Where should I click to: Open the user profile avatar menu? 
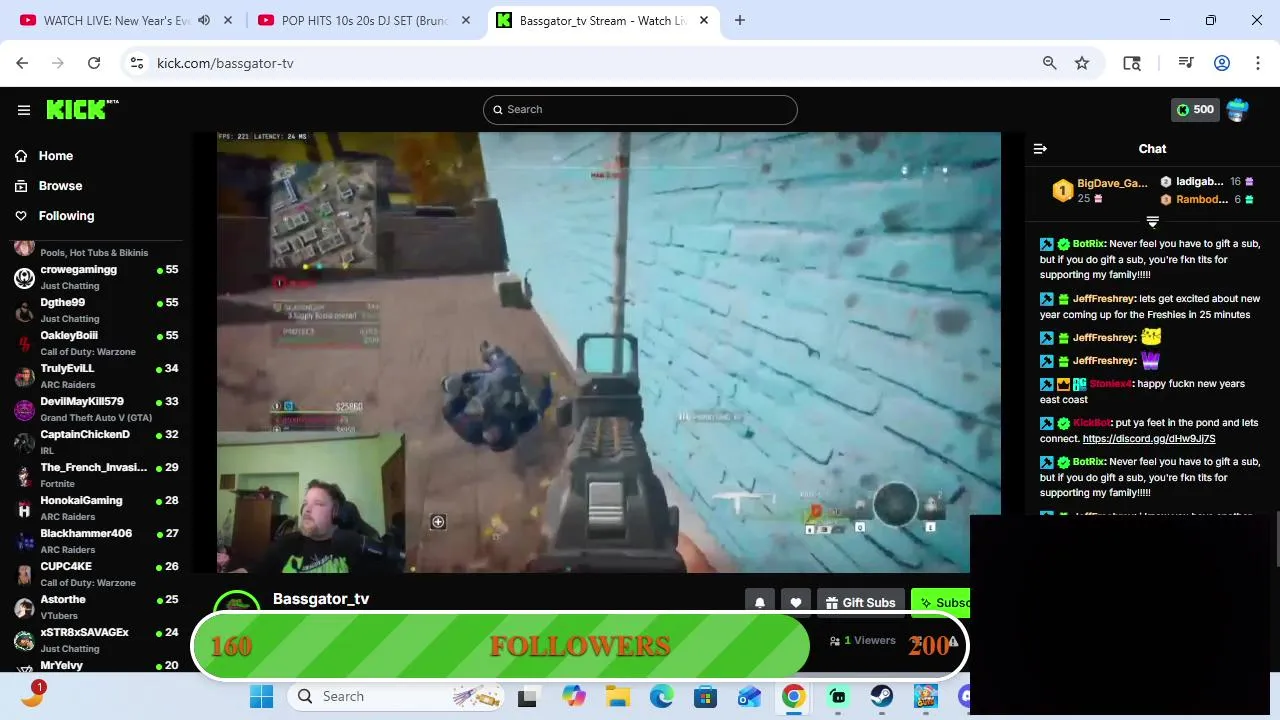click(1237, 110)
